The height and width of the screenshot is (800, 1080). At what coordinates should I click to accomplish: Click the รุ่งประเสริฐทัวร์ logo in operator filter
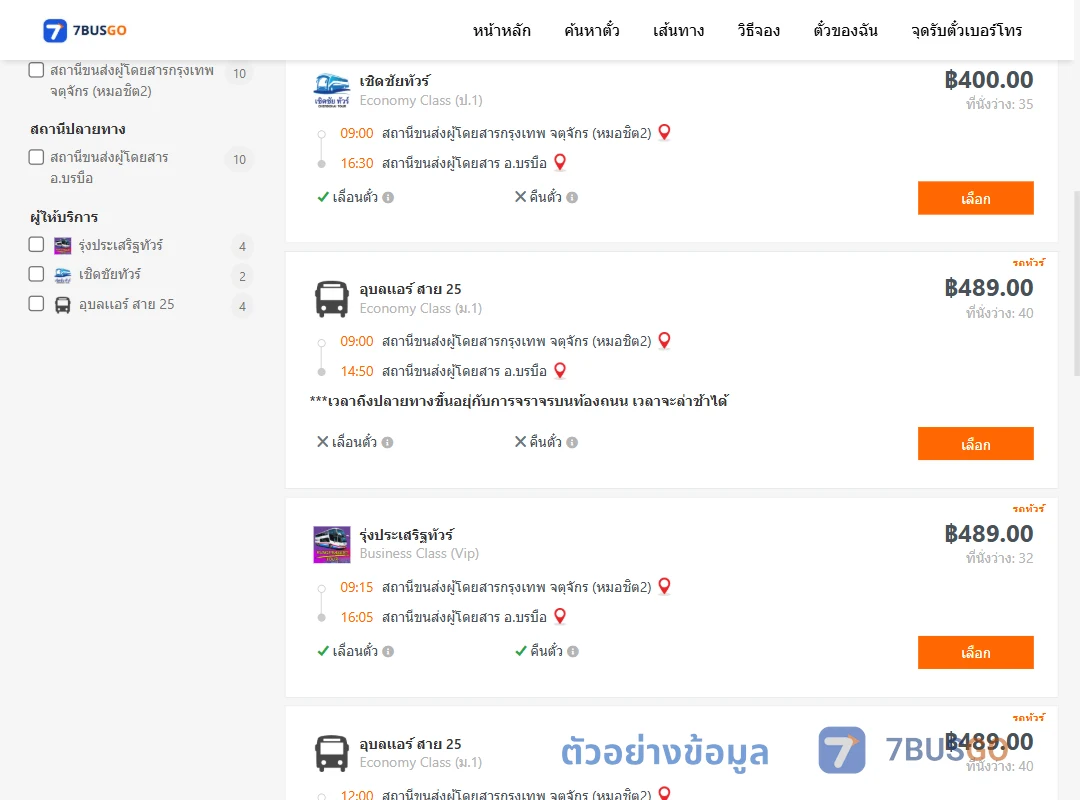coord(63,245)
